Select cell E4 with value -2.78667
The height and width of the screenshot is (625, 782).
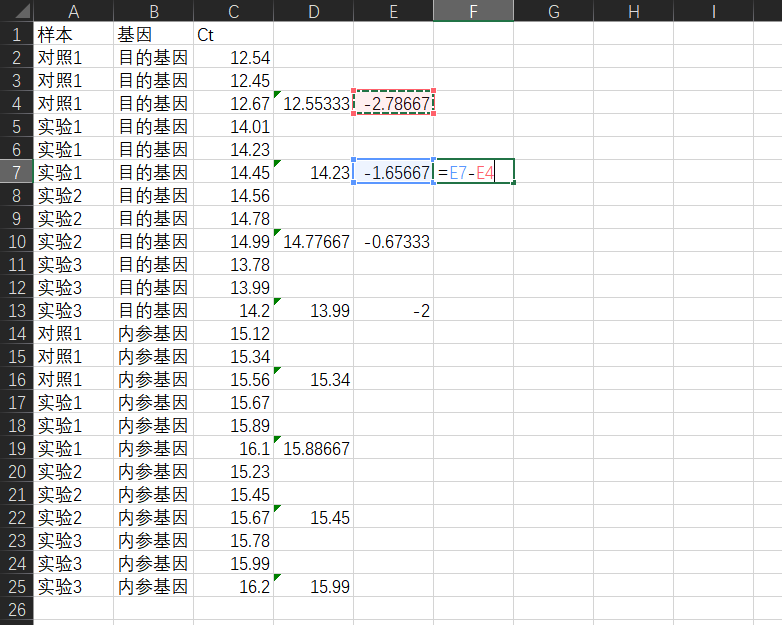pos(393,103)
